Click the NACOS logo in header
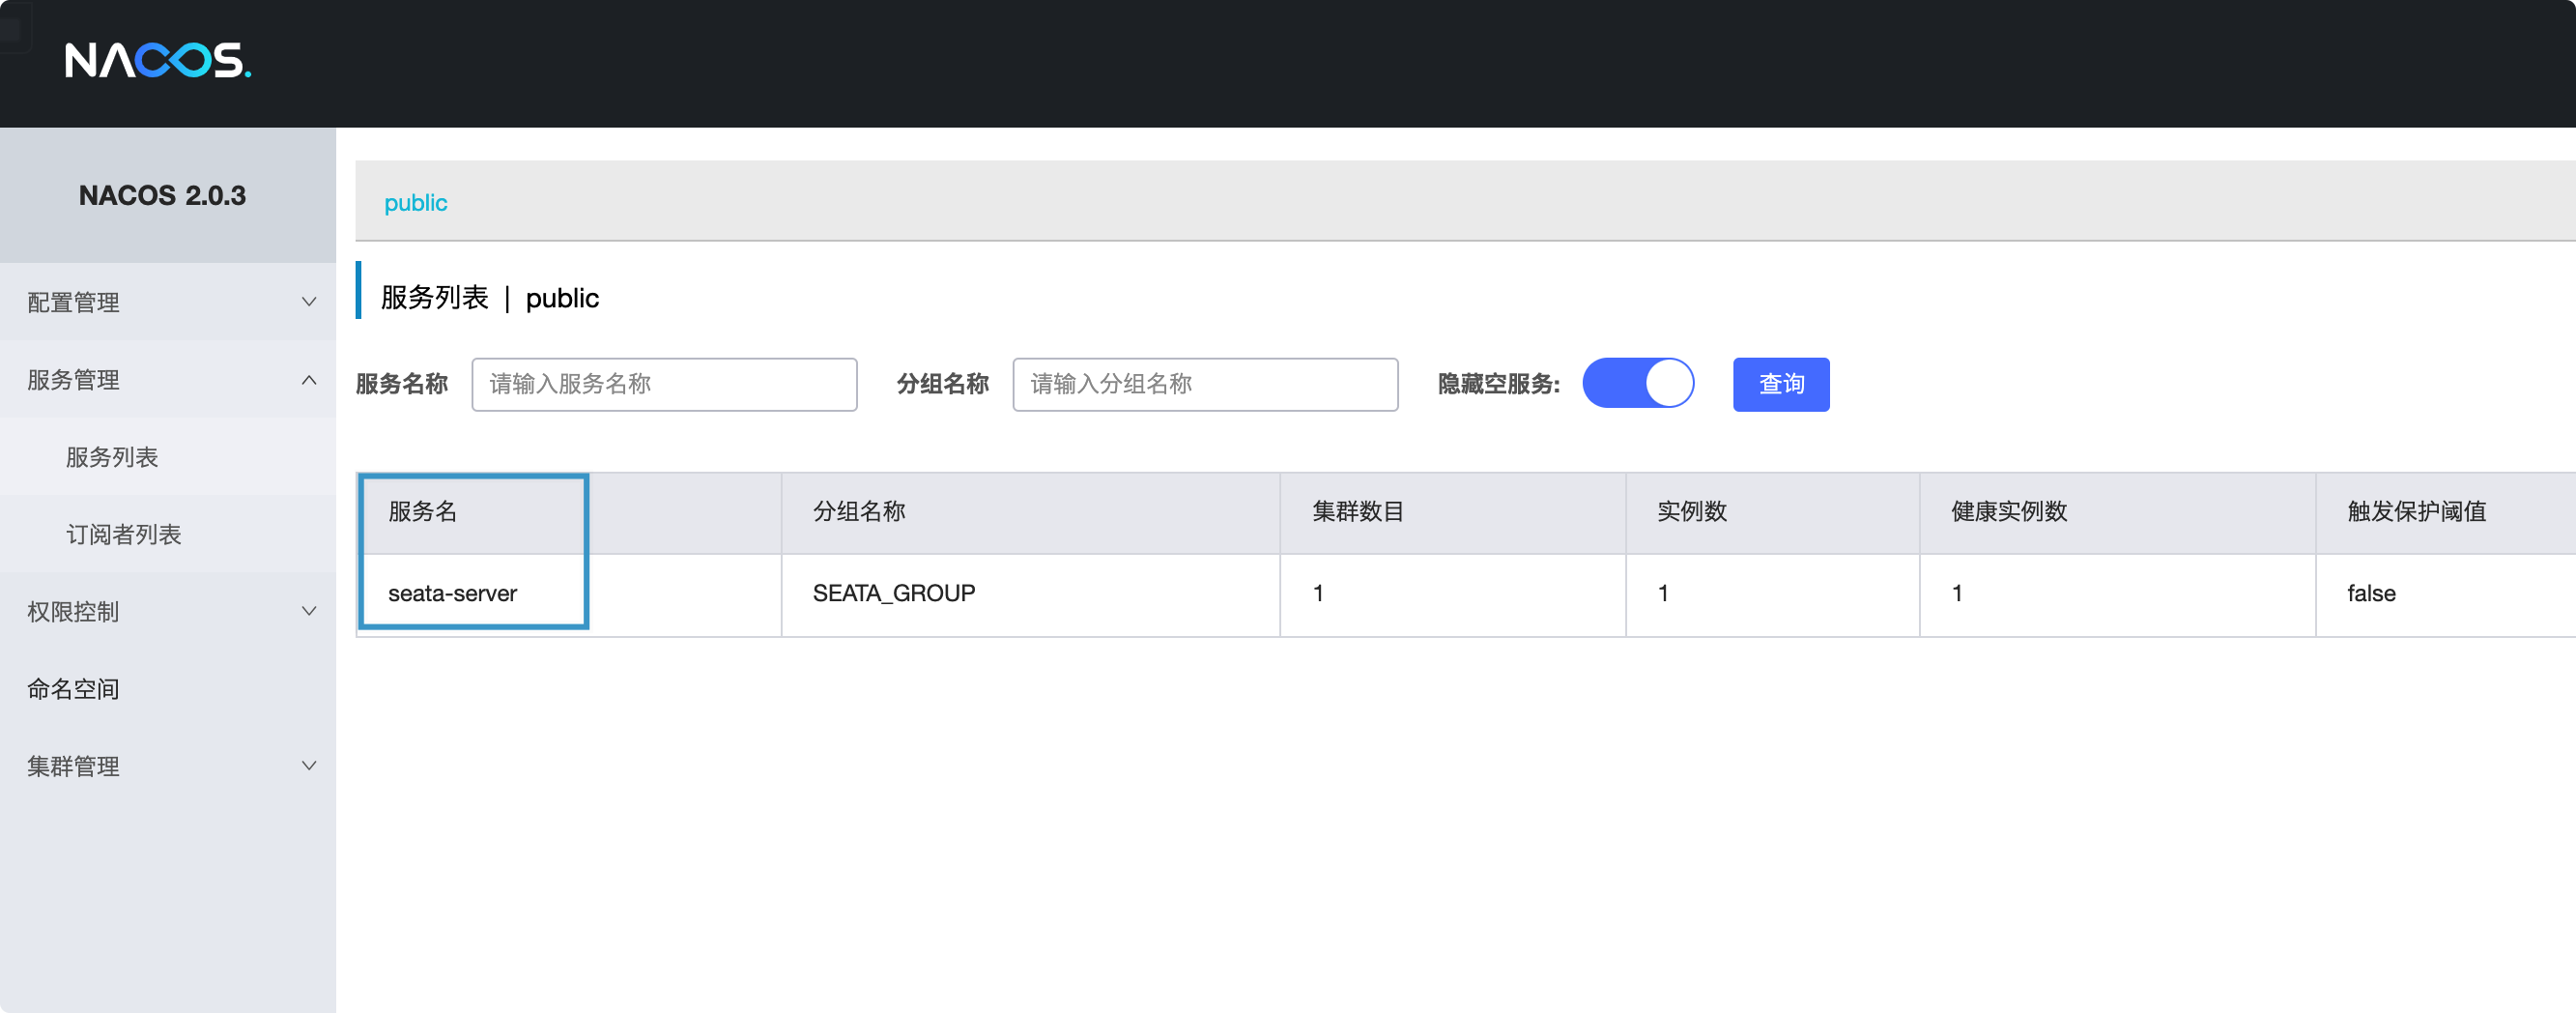2576x1013 pixels. [x=157, y=60]
